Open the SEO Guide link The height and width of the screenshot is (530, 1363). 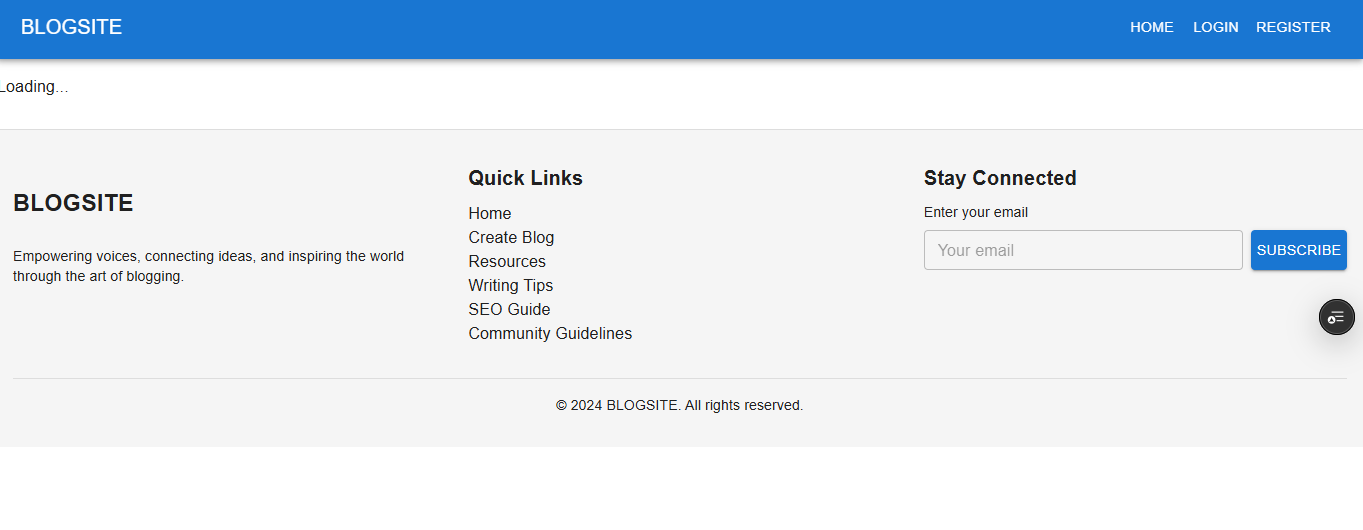pyautogui.click(x=509, y=309)
